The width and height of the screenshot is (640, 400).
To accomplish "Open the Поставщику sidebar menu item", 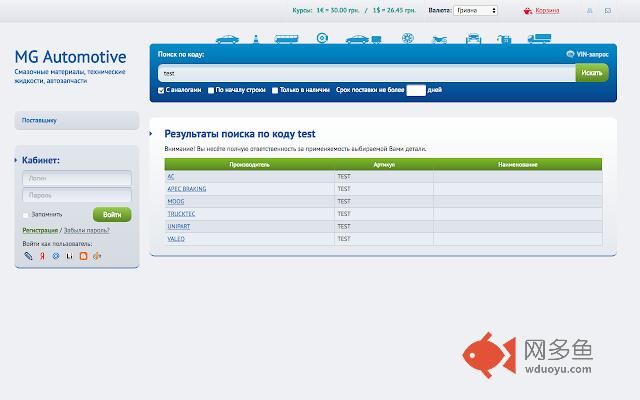I will (39, 120).
